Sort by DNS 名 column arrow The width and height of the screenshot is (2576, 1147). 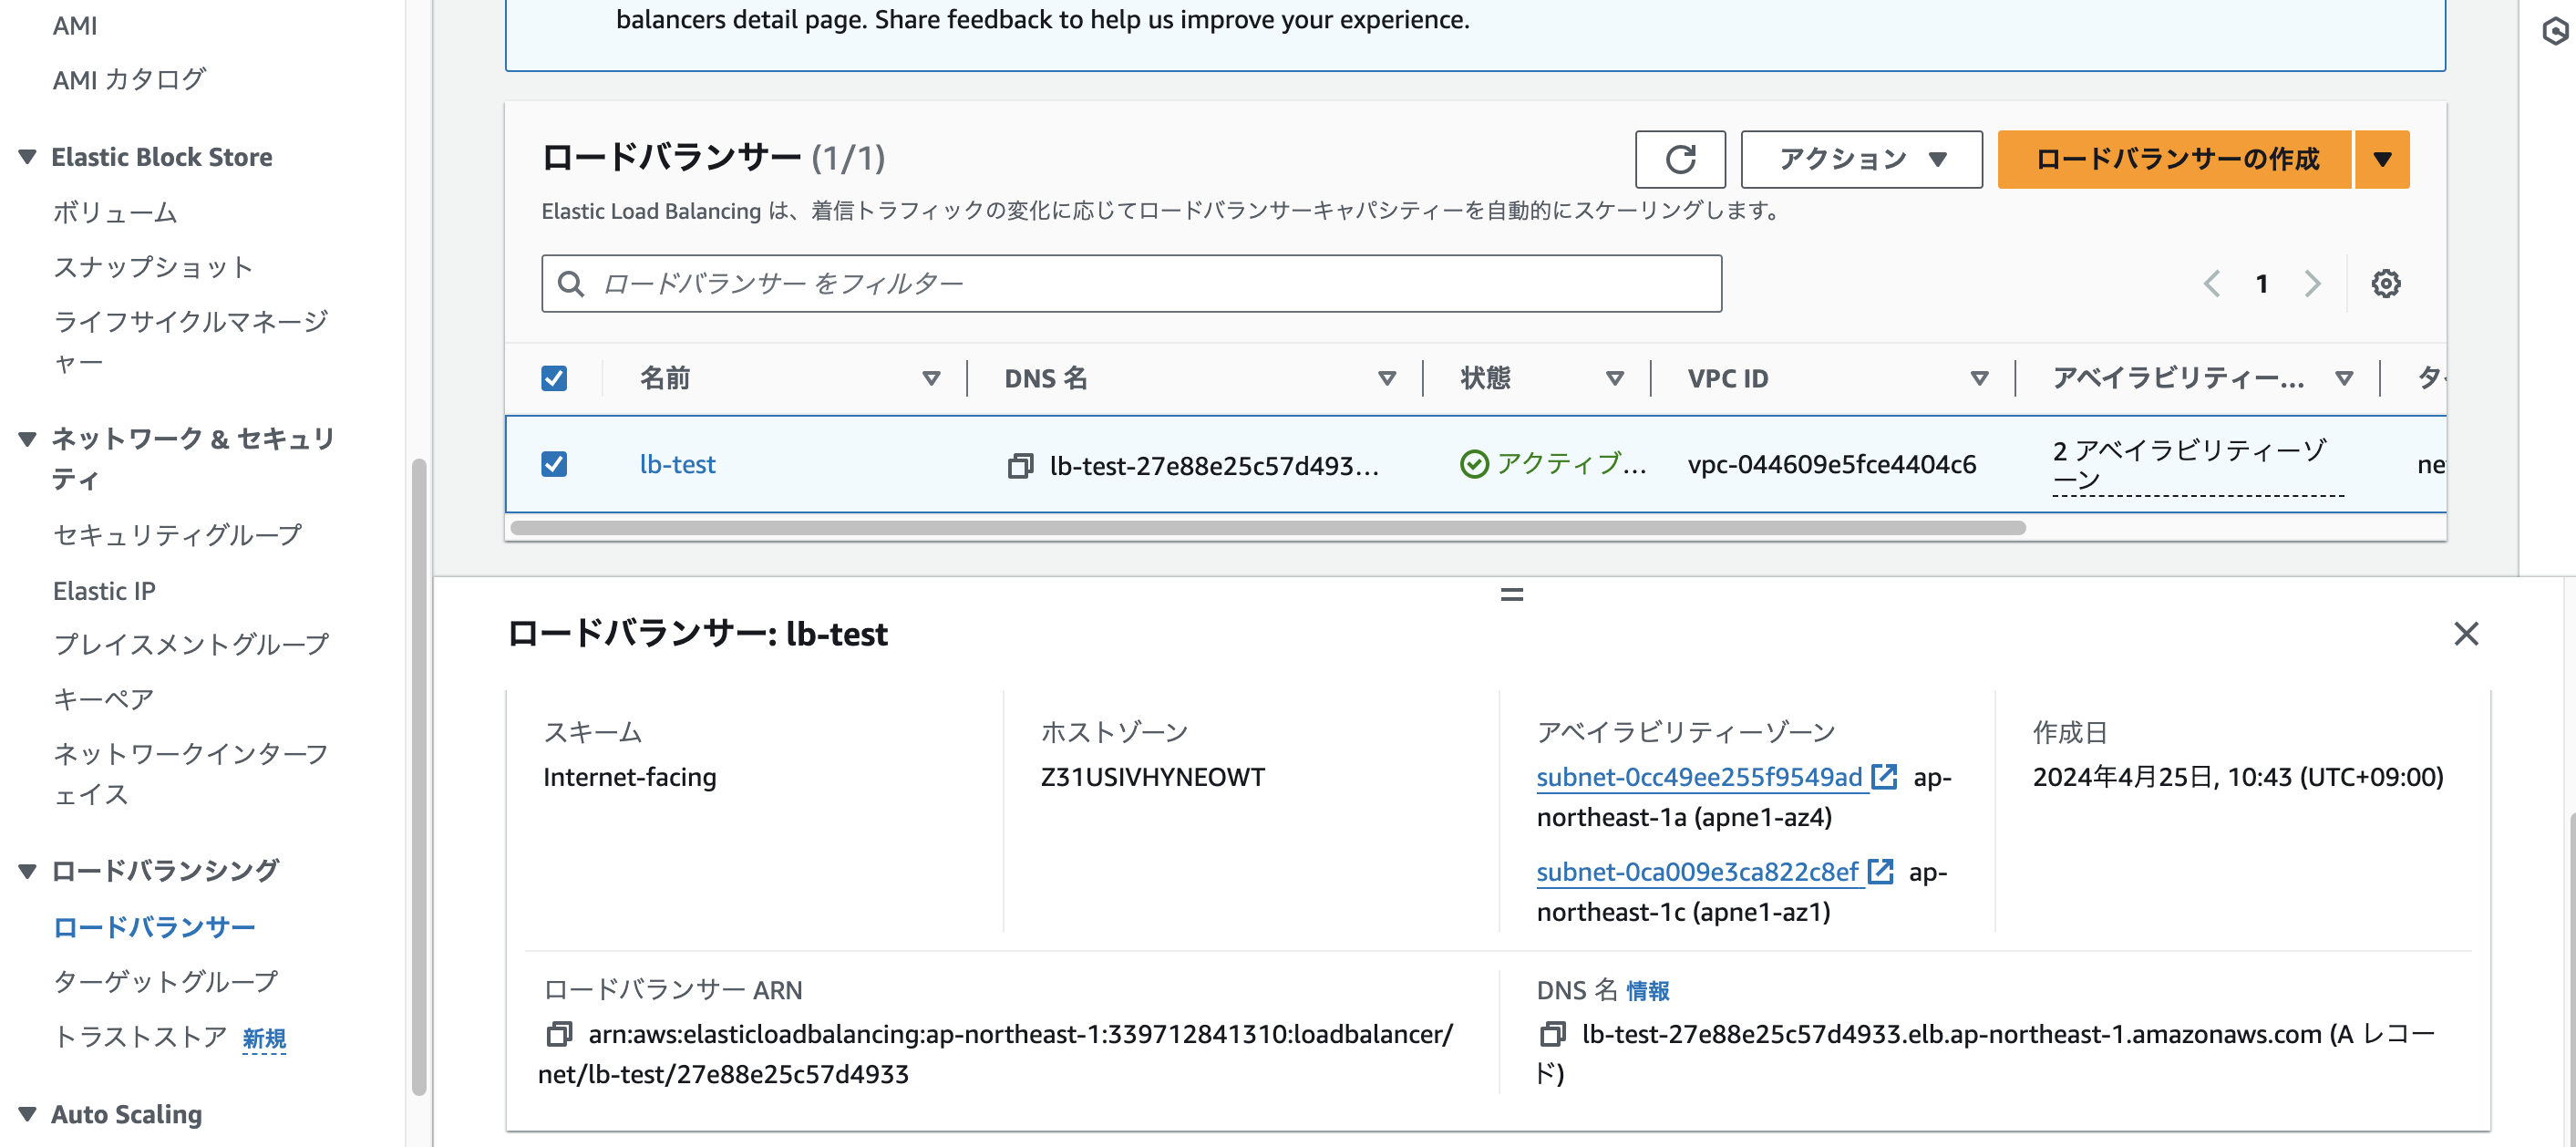coord(1387,378)
